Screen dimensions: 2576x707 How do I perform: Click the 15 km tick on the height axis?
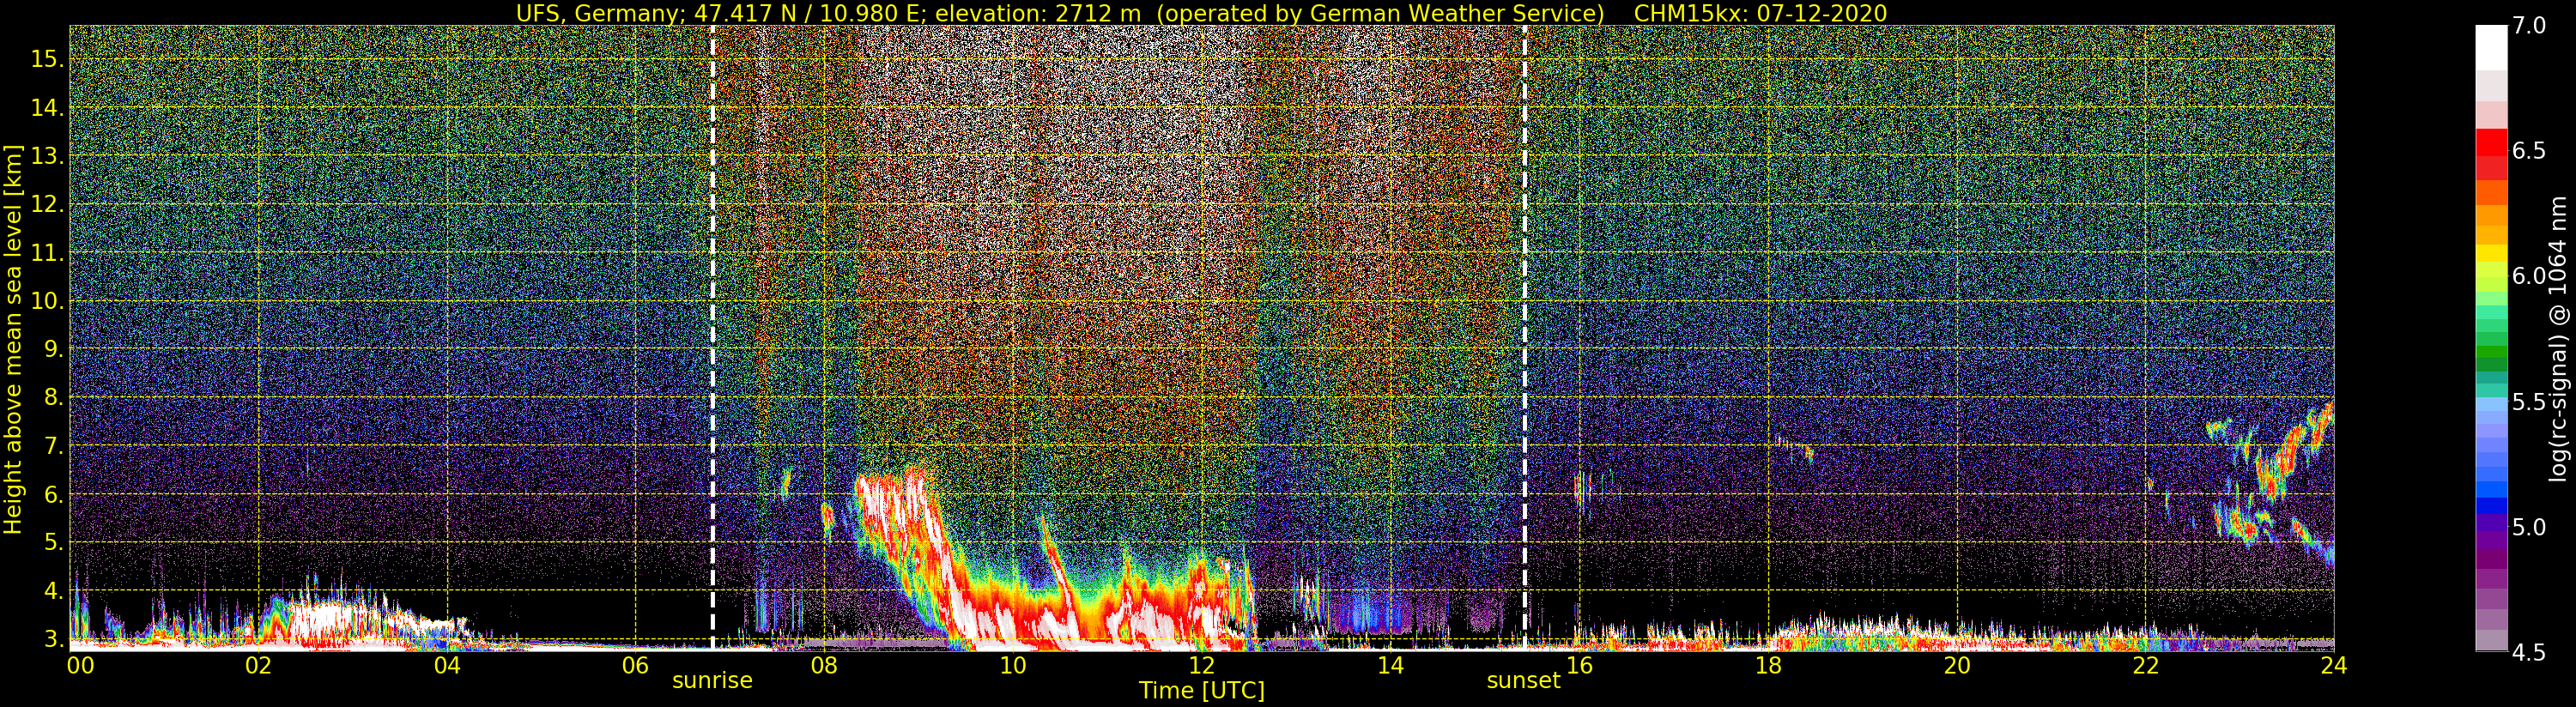(46, 59)
